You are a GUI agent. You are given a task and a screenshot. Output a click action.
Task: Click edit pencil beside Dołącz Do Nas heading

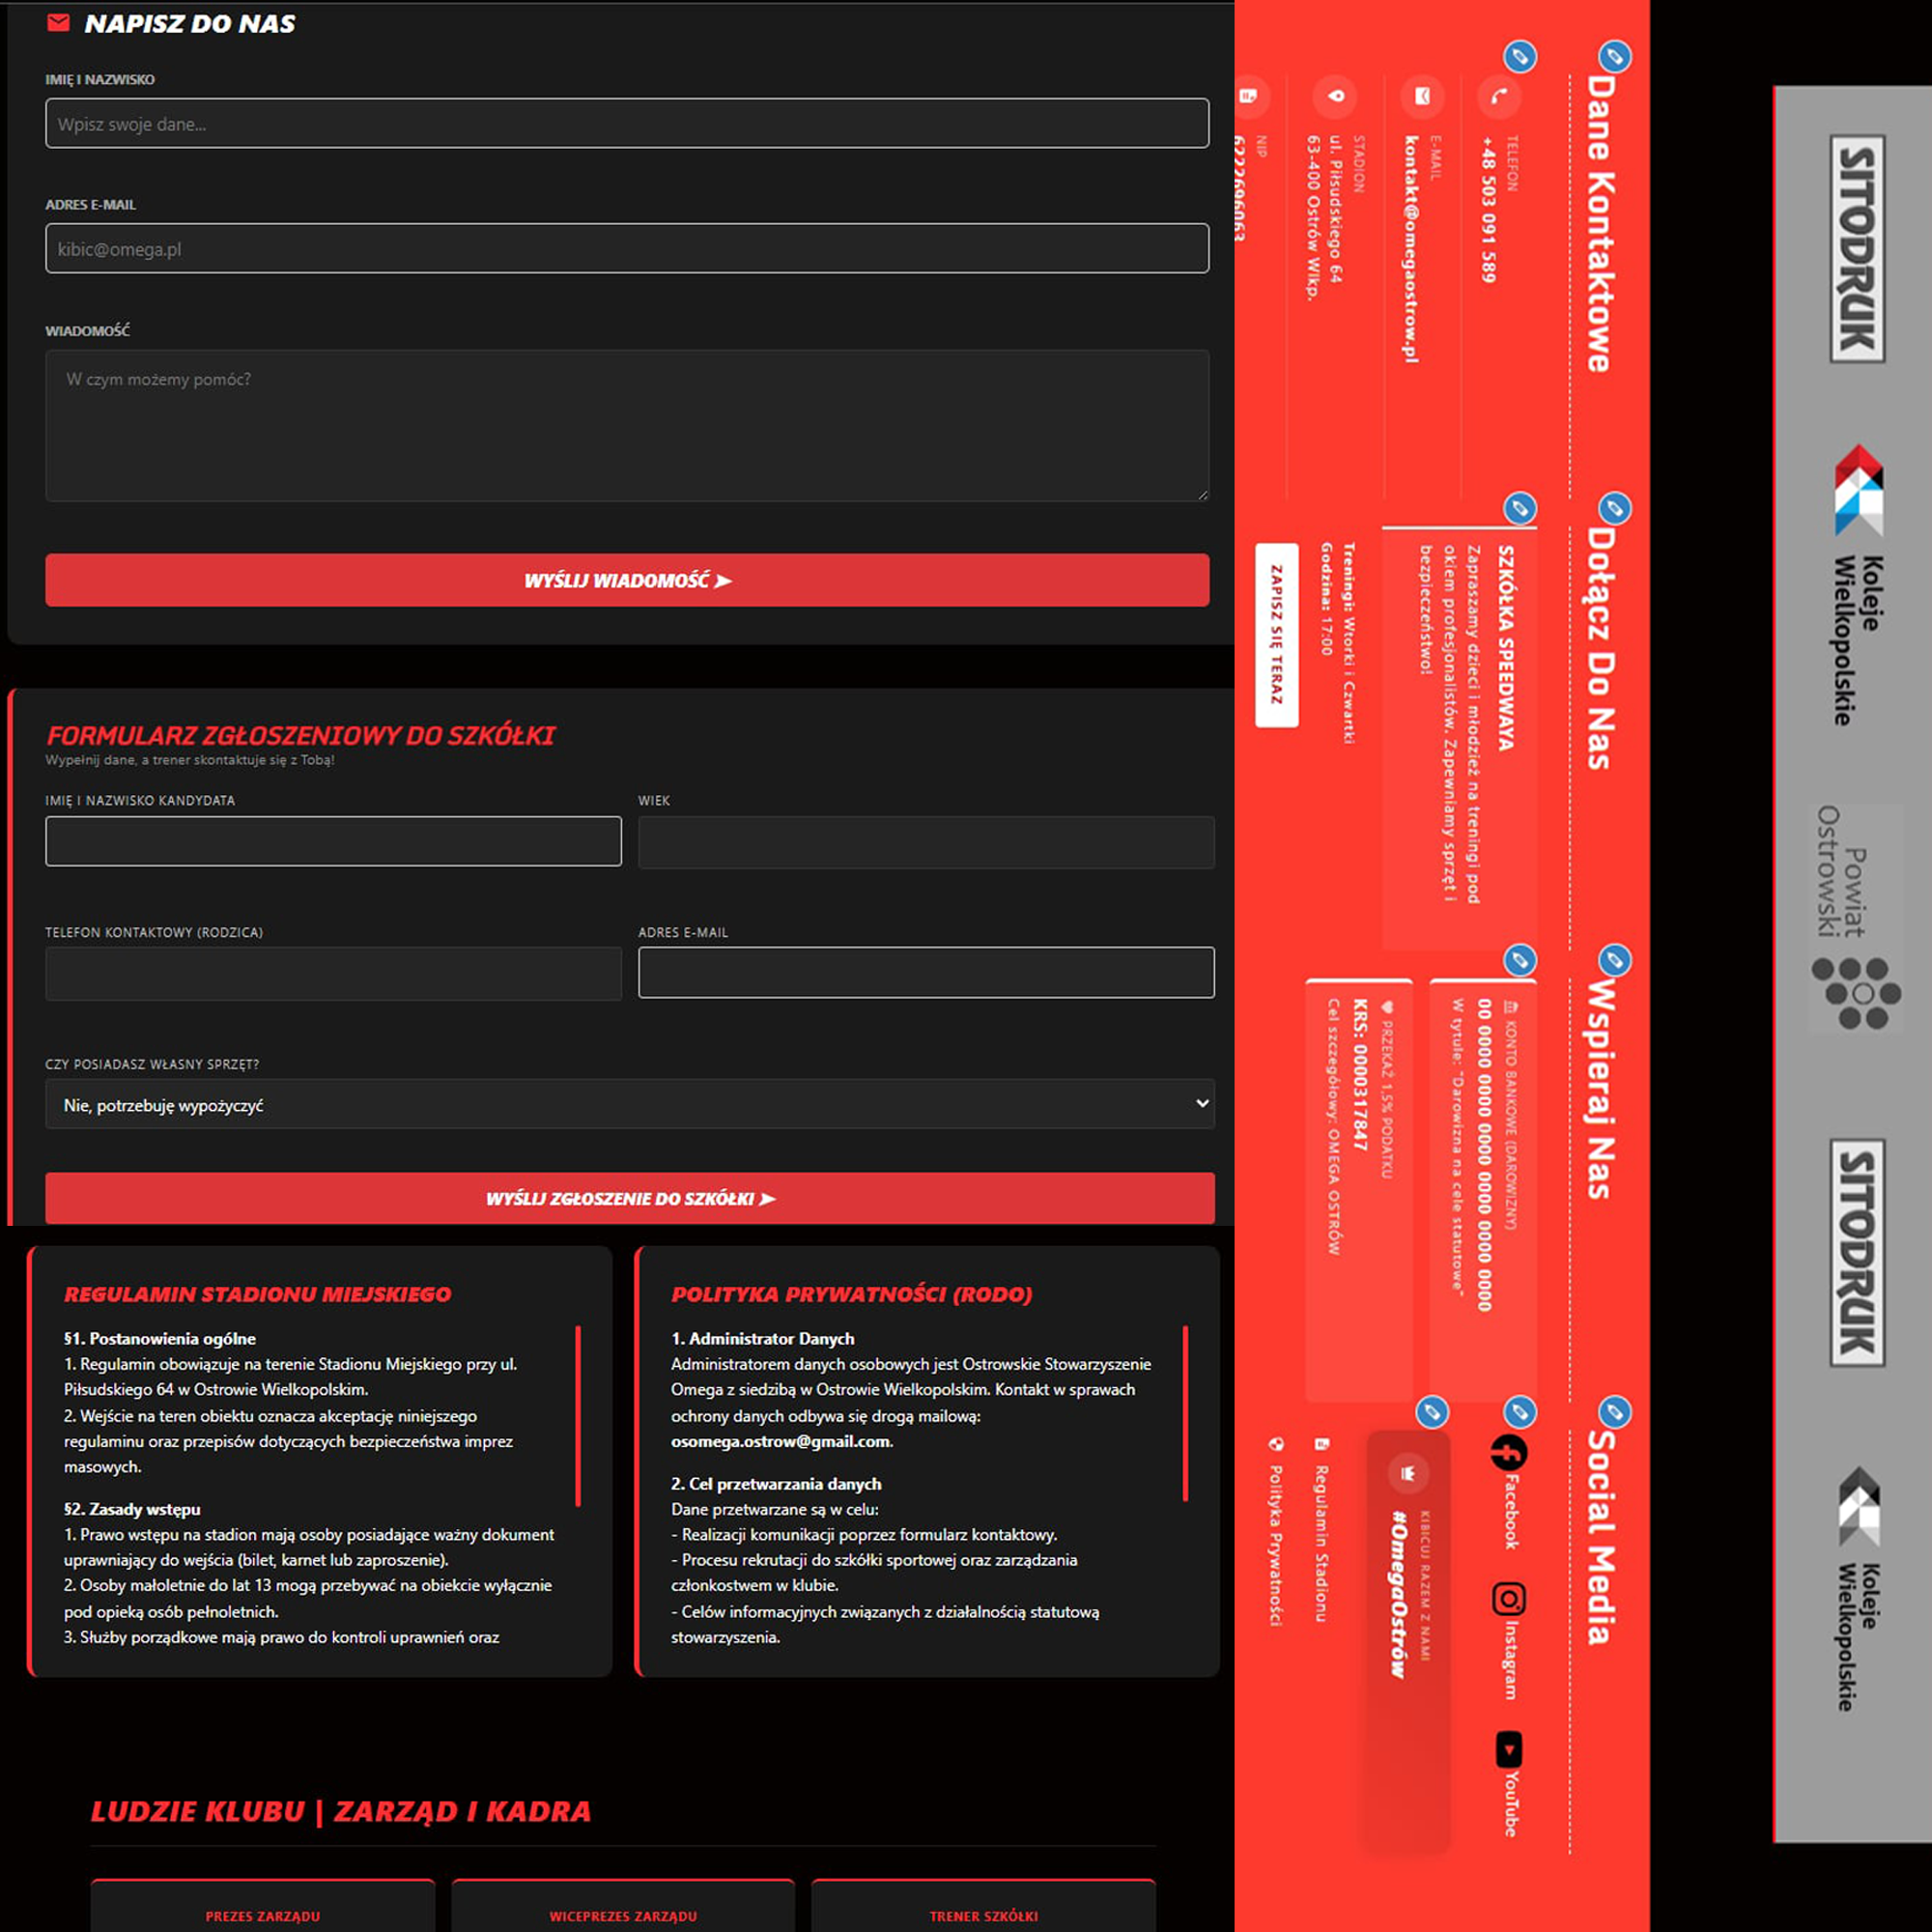(1614, 508)
